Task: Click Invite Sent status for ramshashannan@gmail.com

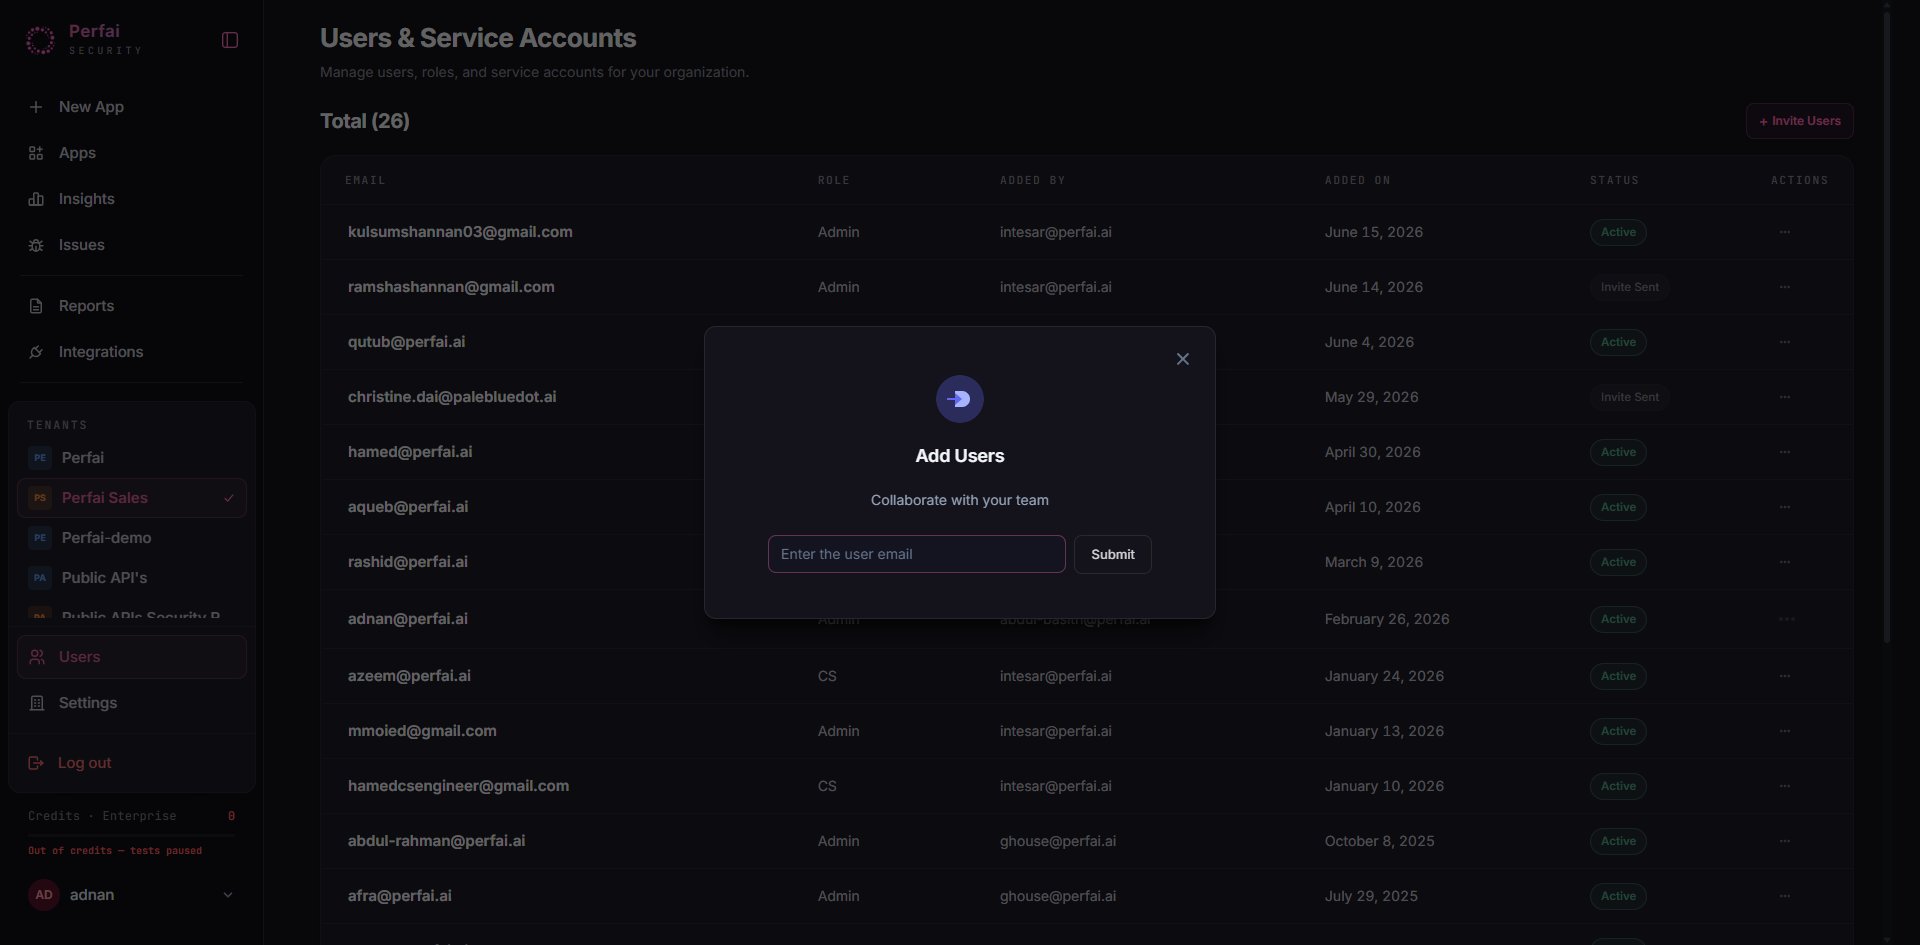Action: [1629, 287]
